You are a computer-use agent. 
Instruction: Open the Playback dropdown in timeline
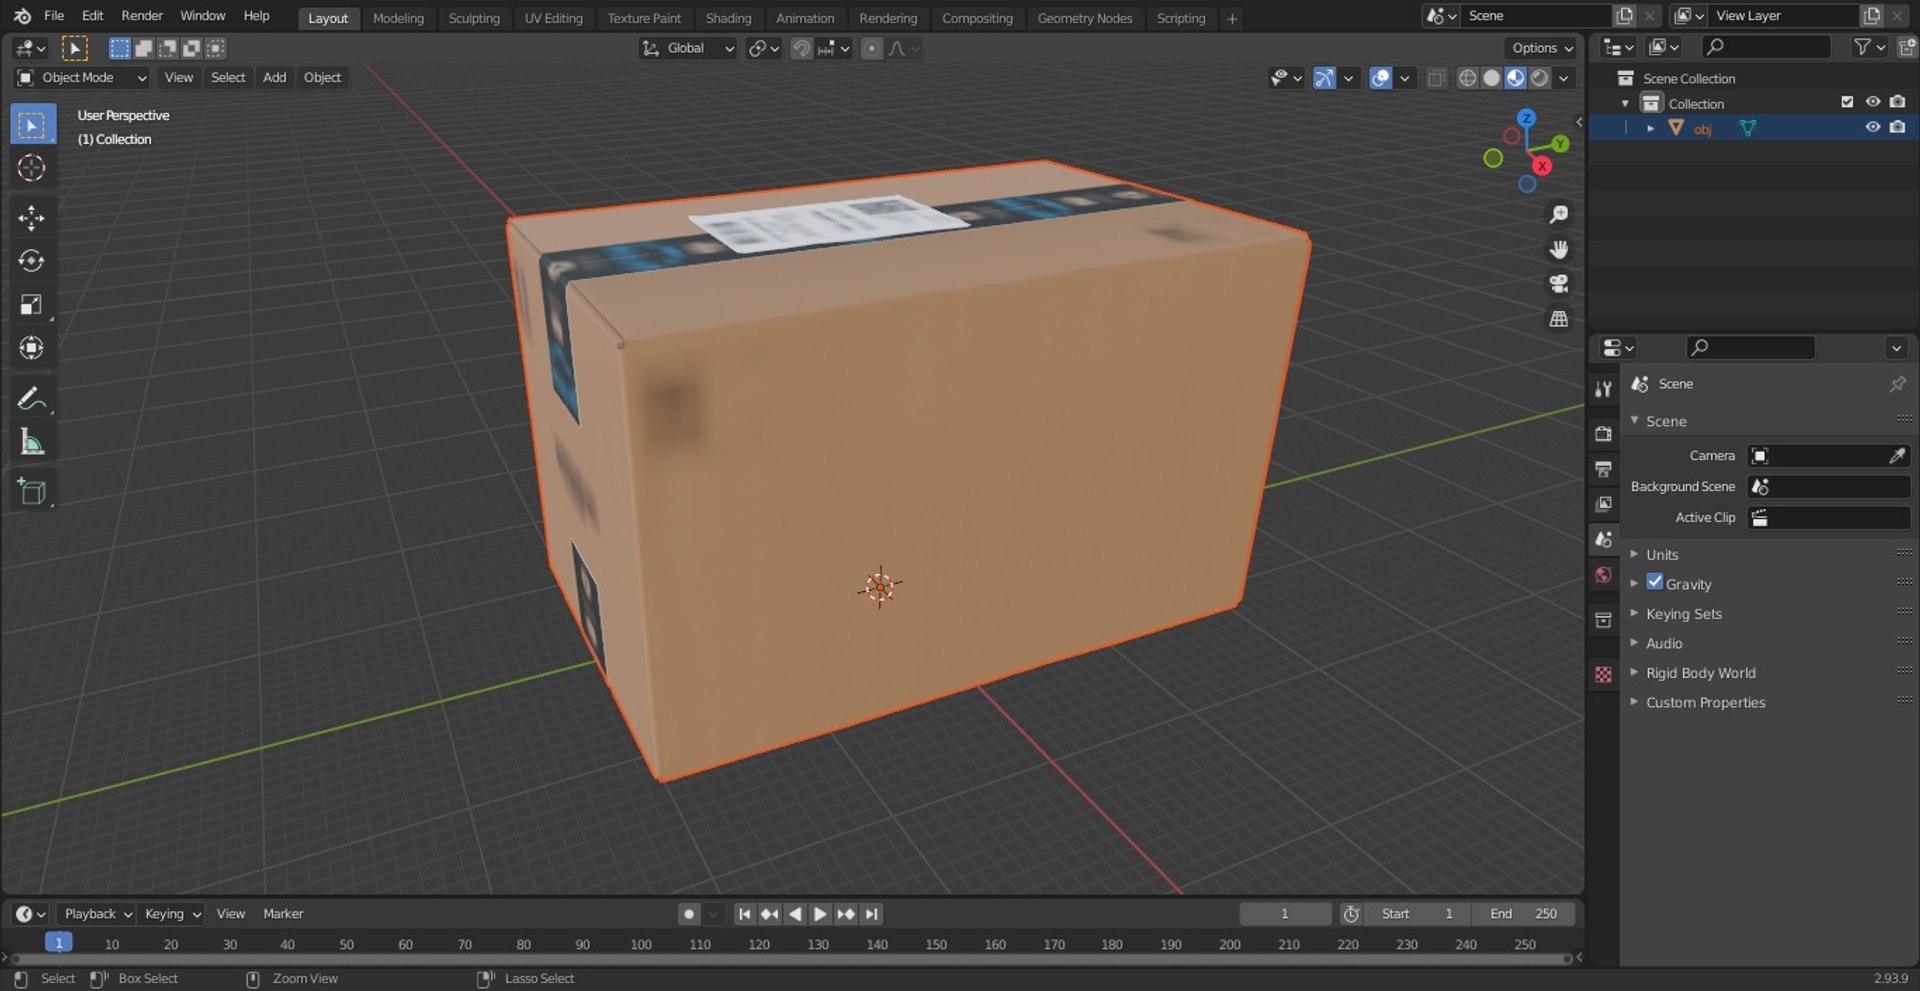[x=98, y=914]
